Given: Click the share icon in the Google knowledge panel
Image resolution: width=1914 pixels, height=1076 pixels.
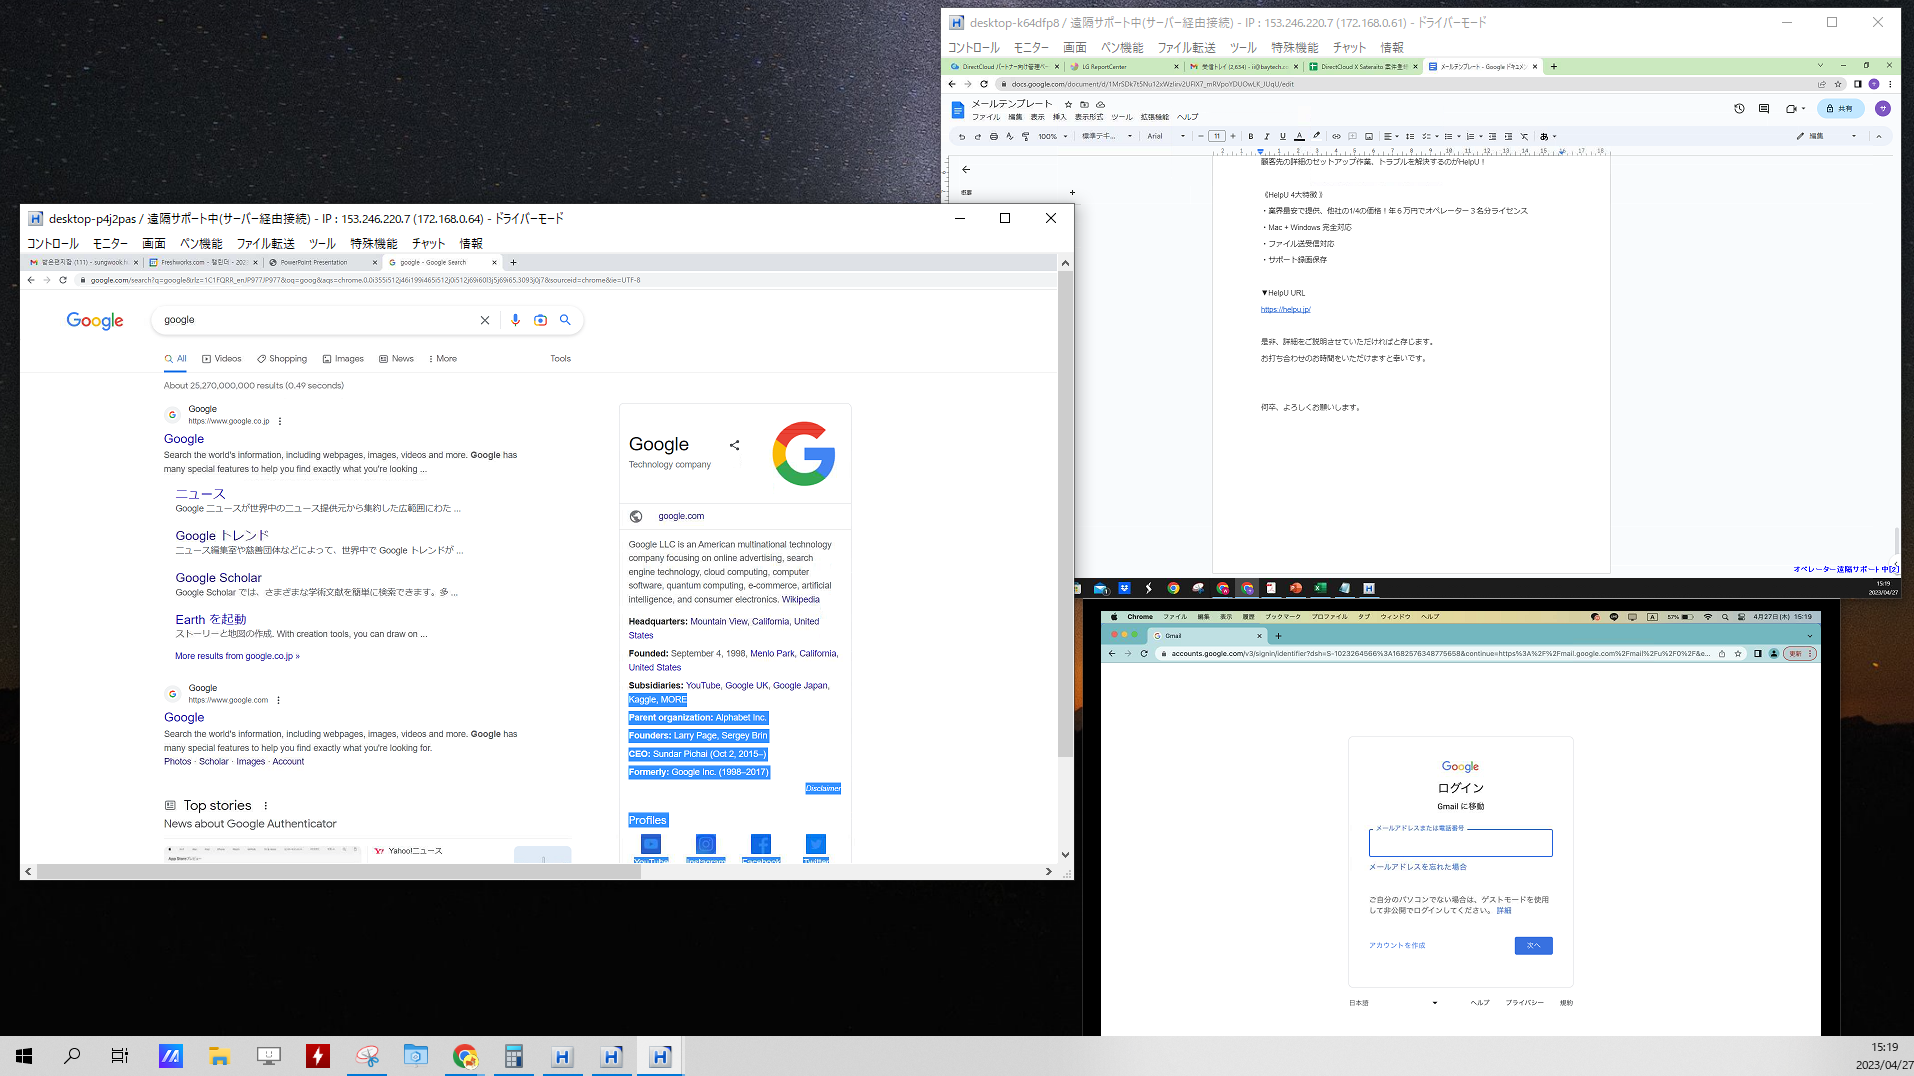Looking at the screenshot, I should pos(735,445).
